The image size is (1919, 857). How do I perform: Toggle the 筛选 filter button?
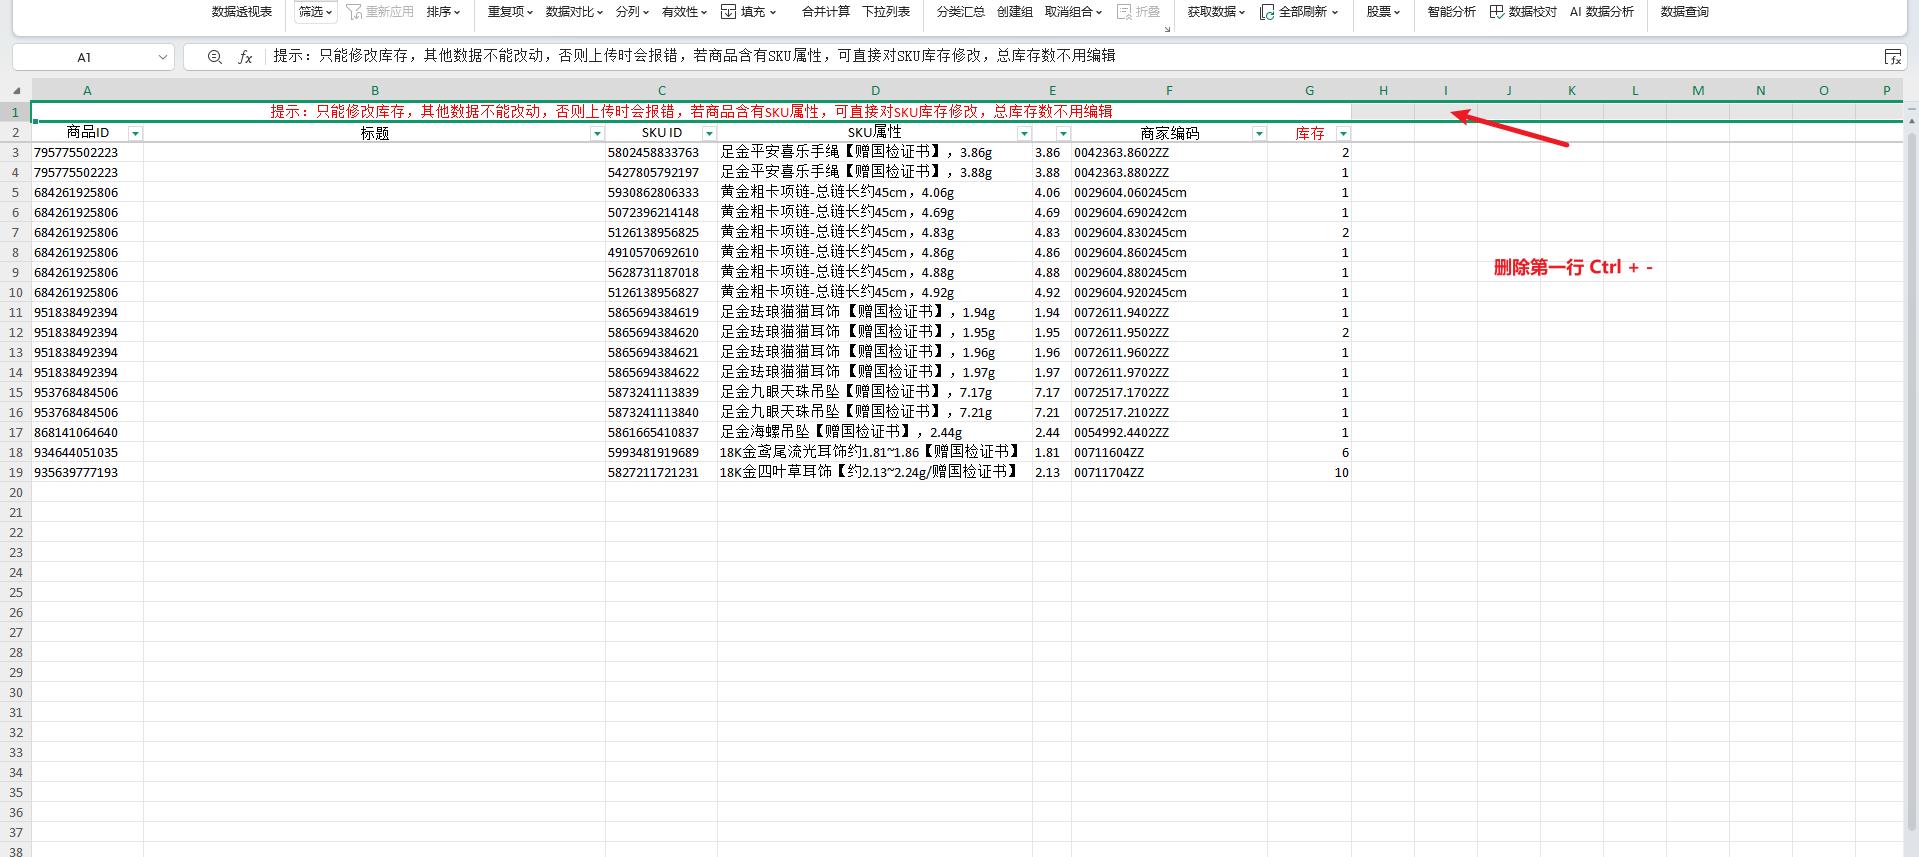(x=316, y=12)
